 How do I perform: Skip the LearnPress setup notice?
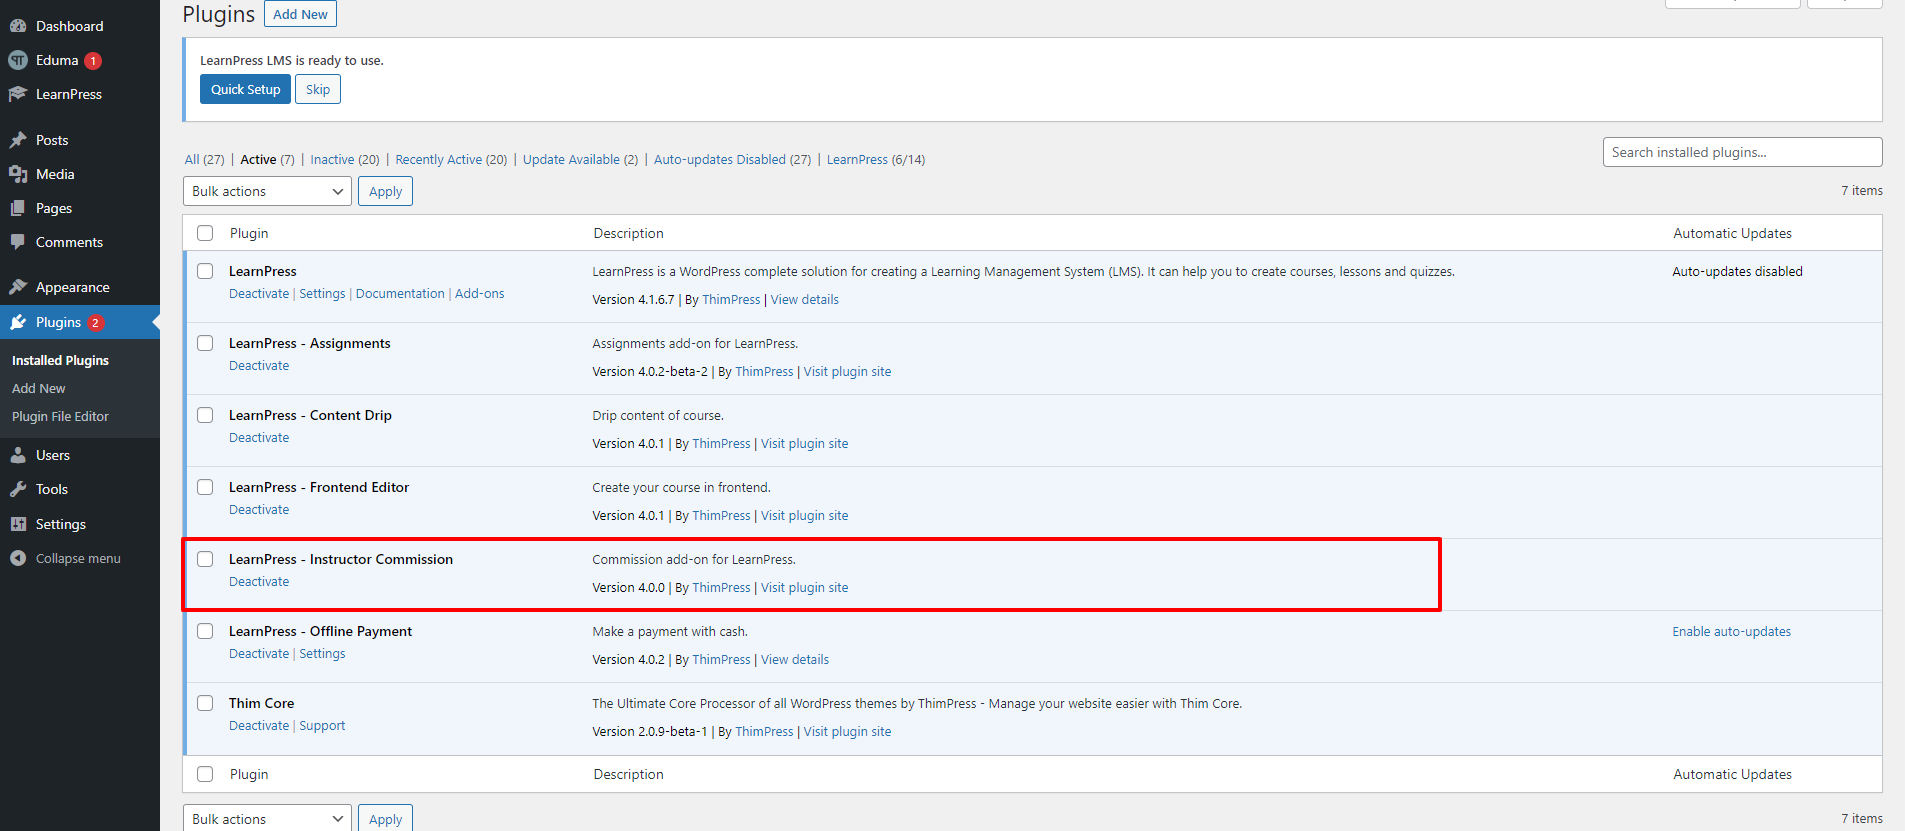(318, 89)
